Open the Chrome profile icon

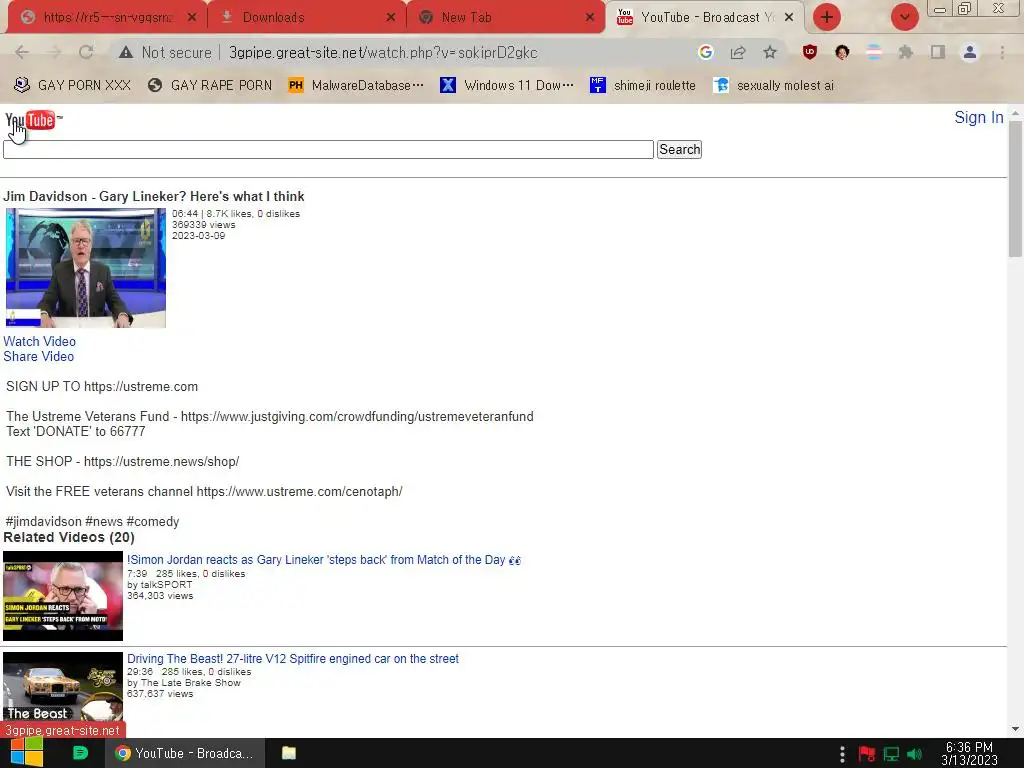pyautogui.click(x=970, y=52)
